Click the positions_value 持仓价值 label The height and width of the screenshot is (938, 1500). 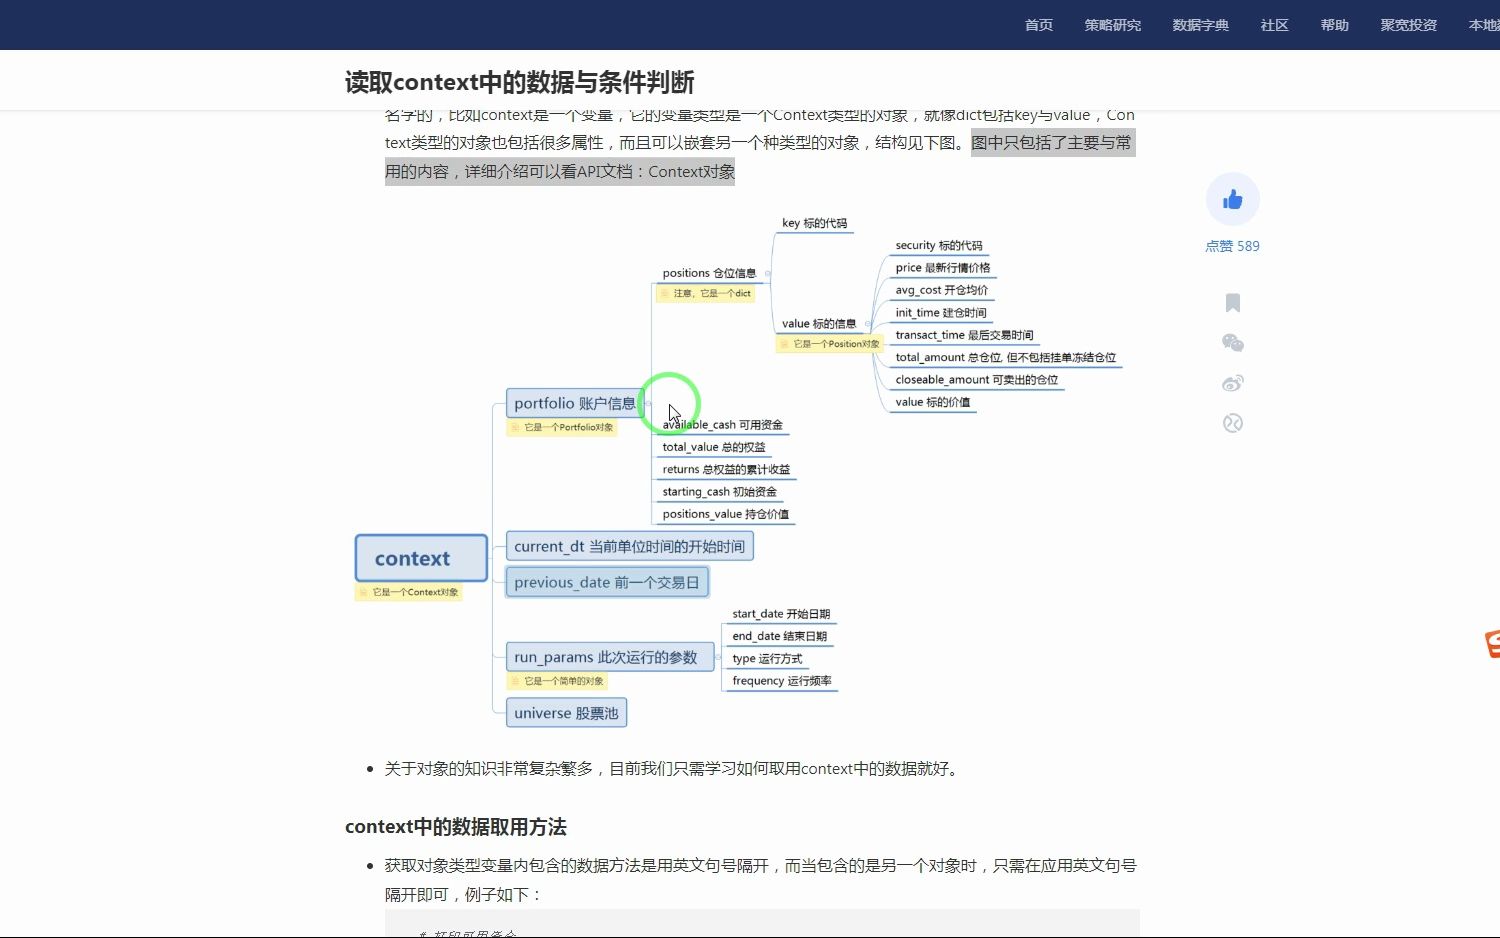coord(725,514)
